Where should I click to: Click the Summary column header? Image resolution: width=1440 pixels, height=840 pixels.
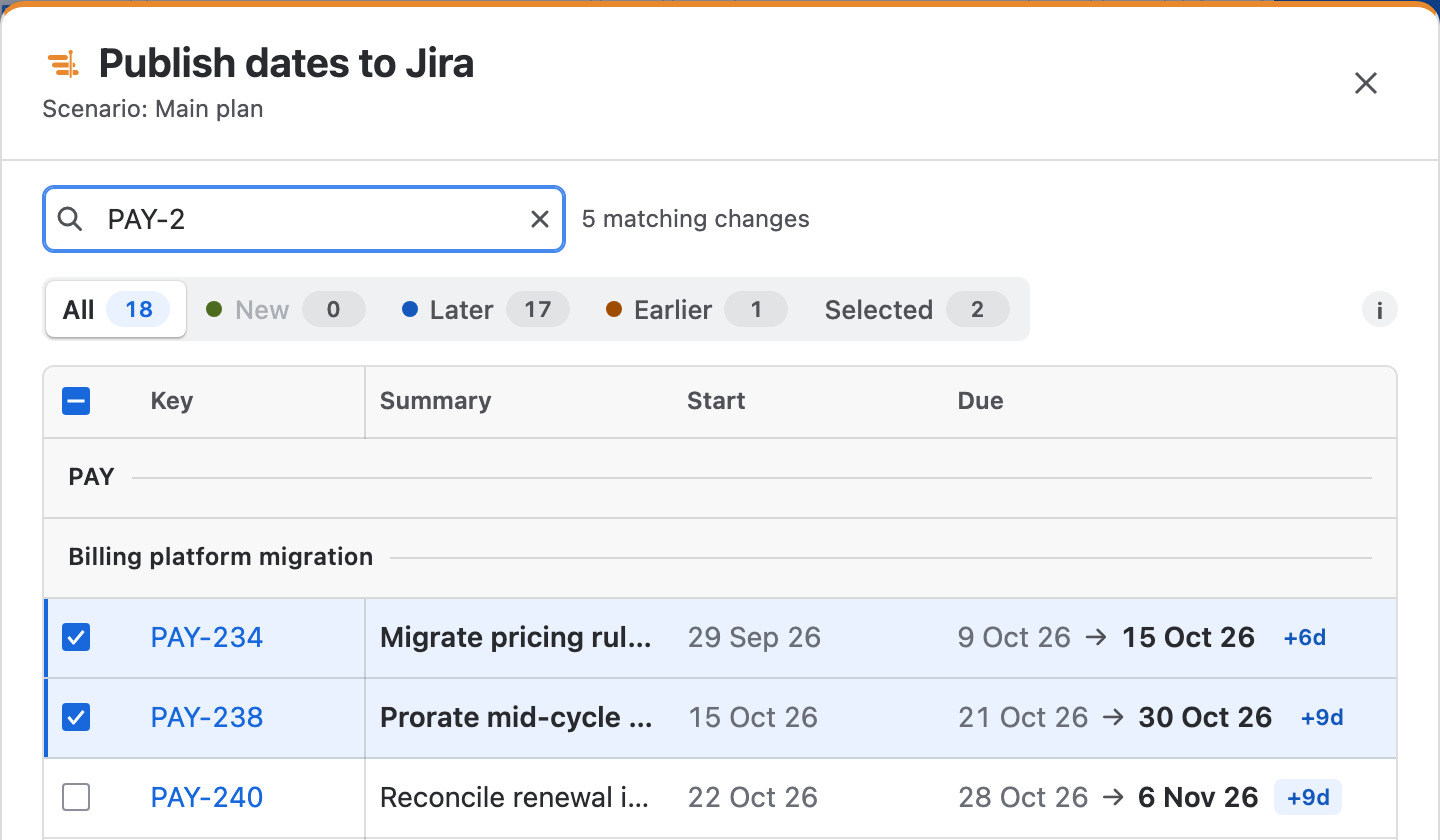click(x=435, y=401)
